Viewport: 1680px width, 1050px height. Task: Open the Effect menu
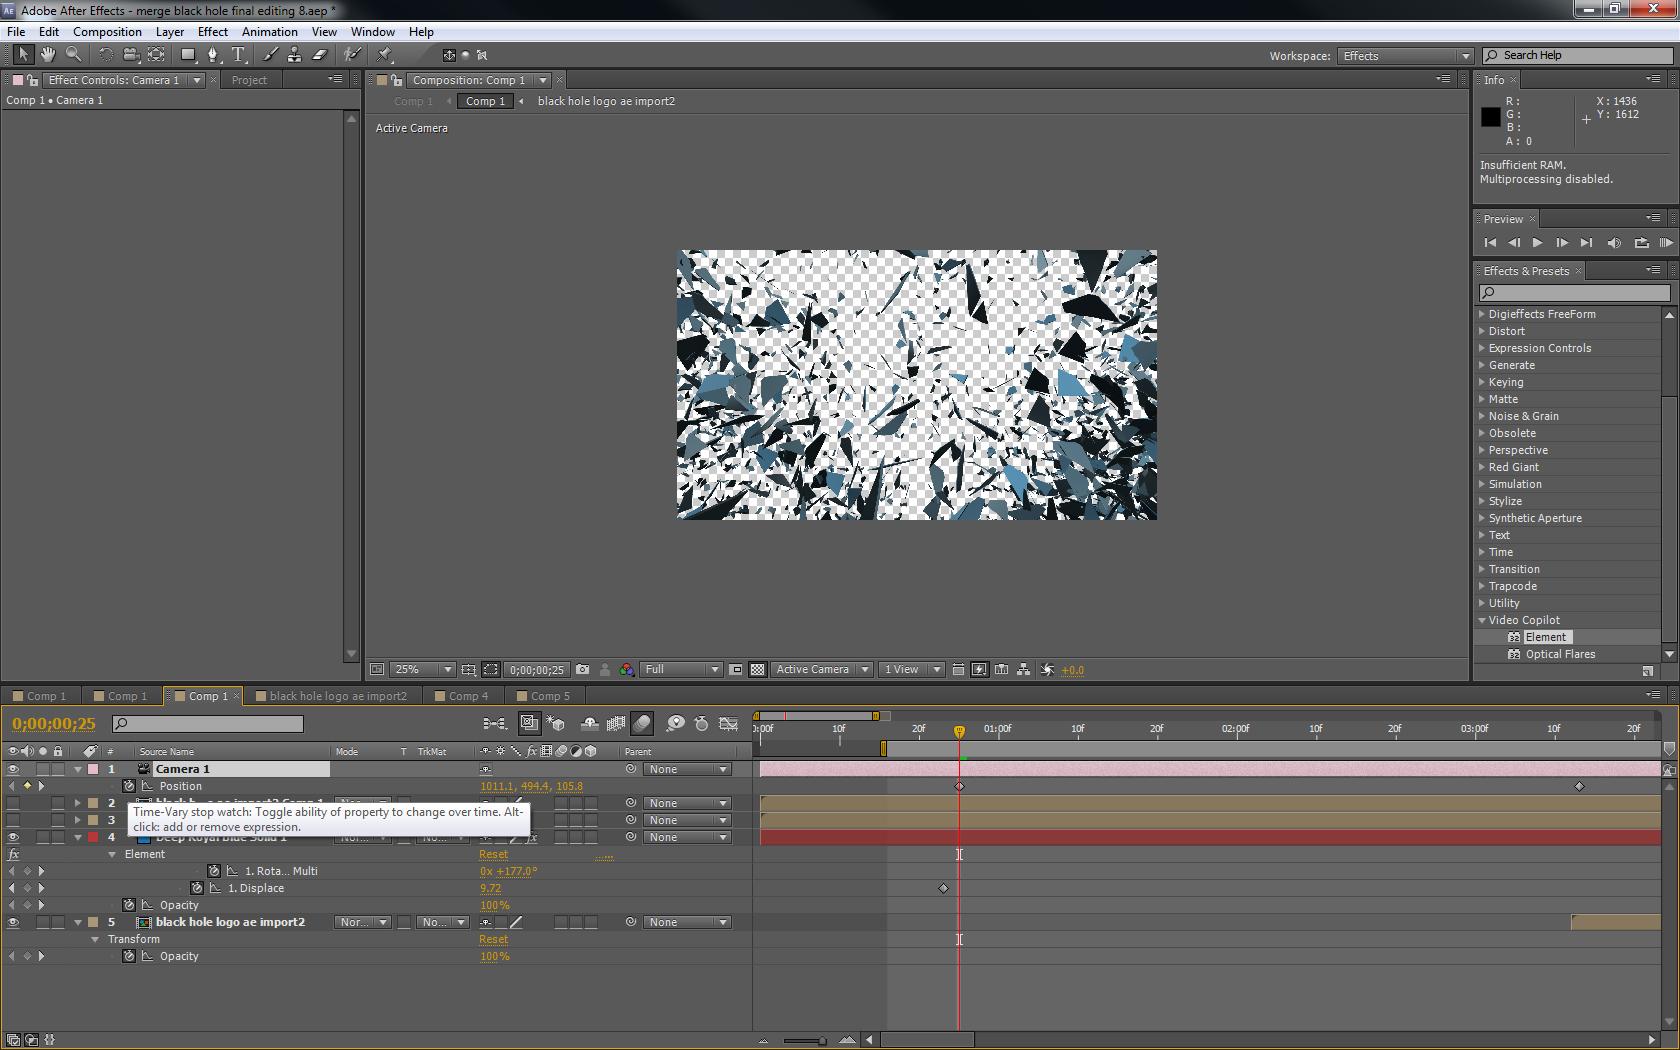click(x=213, y=32)
